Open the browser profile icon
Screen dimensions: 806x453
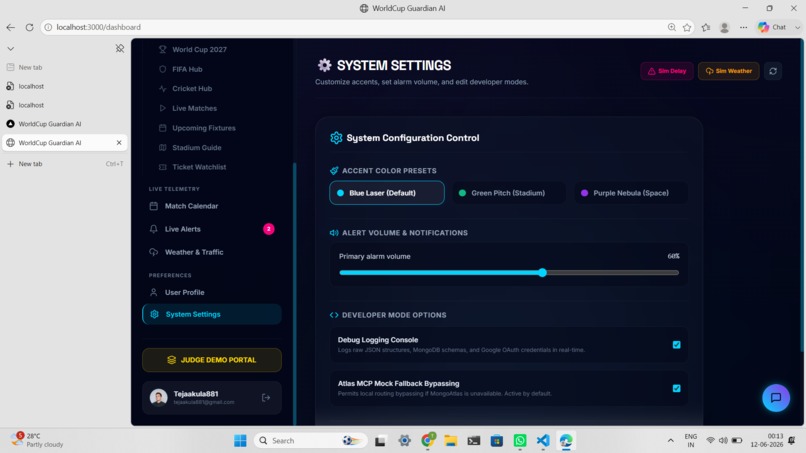coord(724,27)
